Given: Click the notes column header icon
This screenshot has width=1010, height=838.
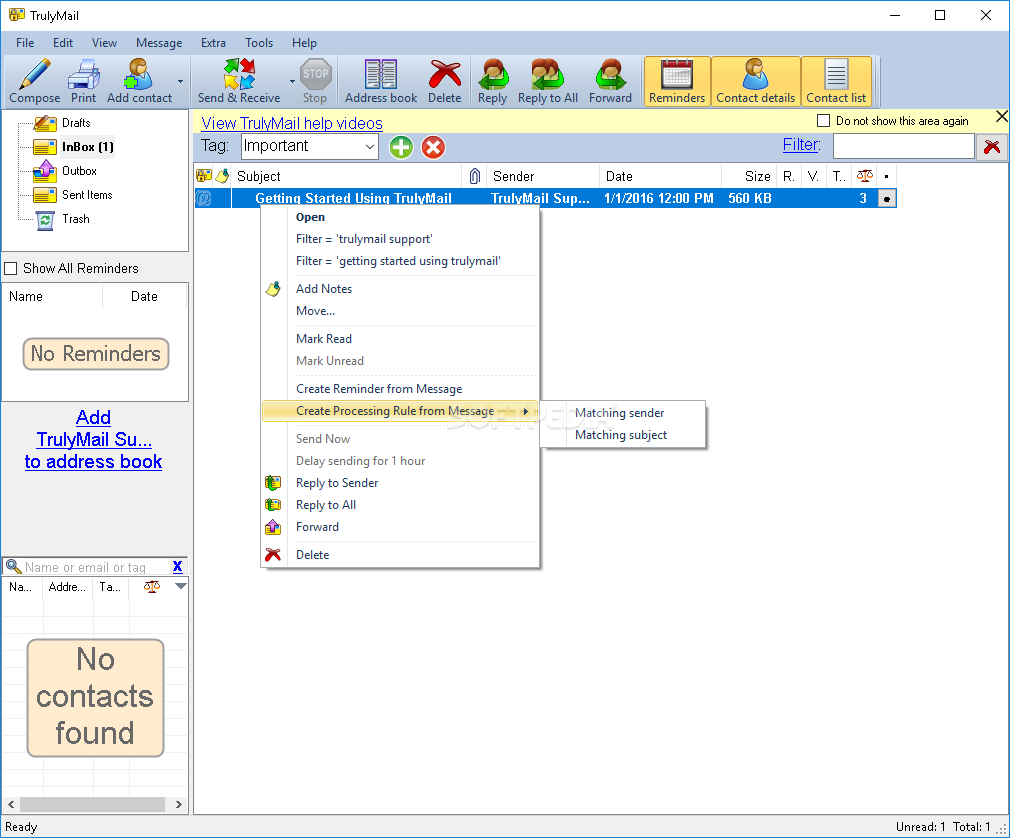Looking at the screenshot, I should (222, 176).
